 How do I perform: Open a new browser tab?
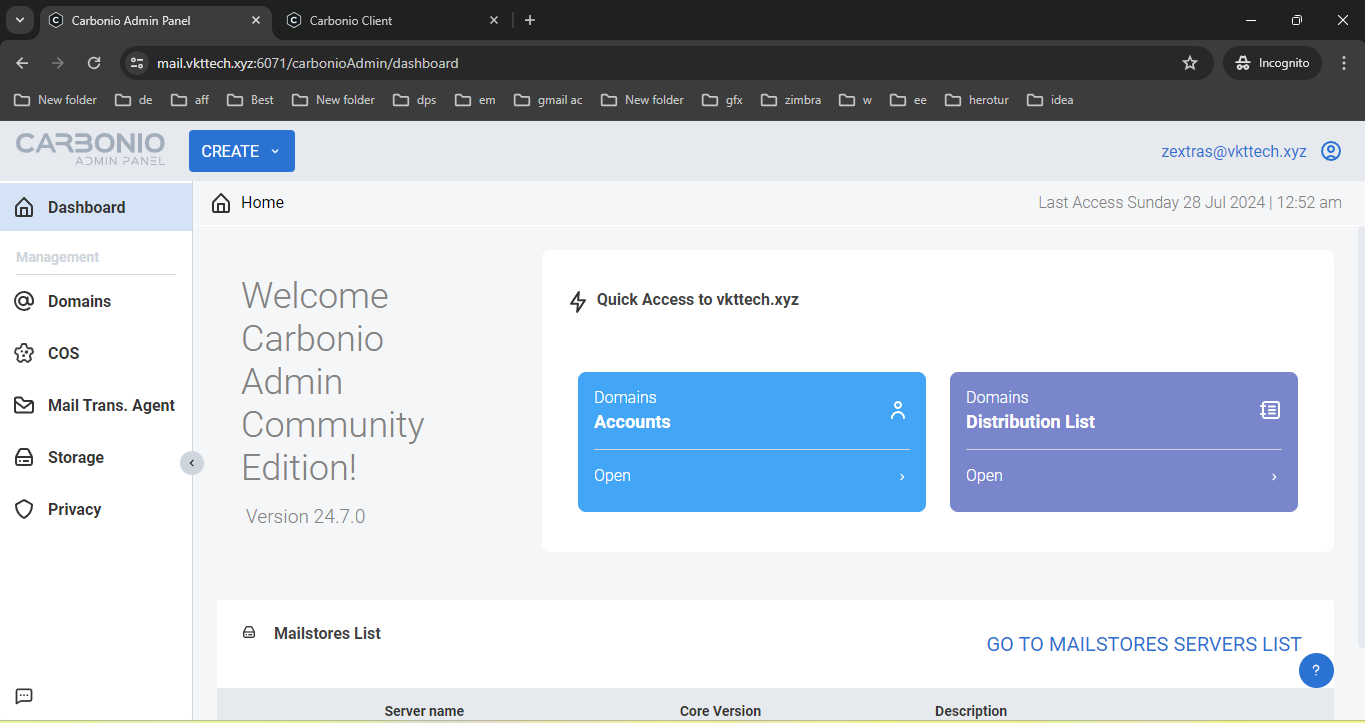tap(530, 20)
